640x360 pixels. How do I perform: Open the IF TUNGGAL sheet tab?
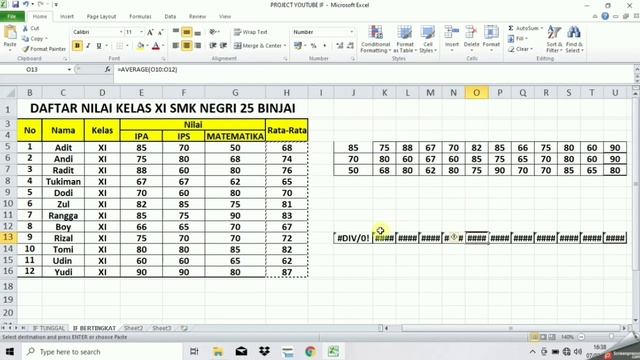click(49, 328)
